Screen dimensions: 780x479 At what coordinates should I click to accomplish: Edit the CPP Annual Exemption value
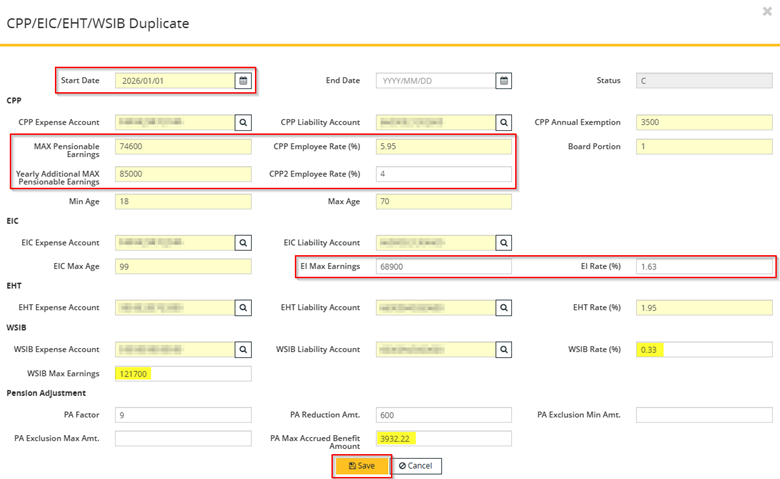704,122
